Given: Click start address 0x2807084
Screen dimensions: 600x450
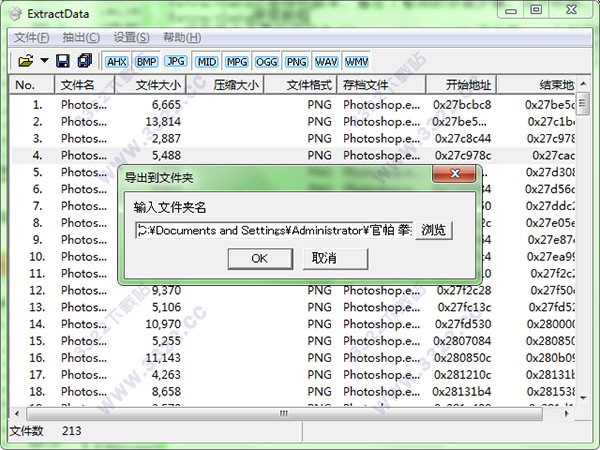Looking at the screenshot, I should (462, 341).
